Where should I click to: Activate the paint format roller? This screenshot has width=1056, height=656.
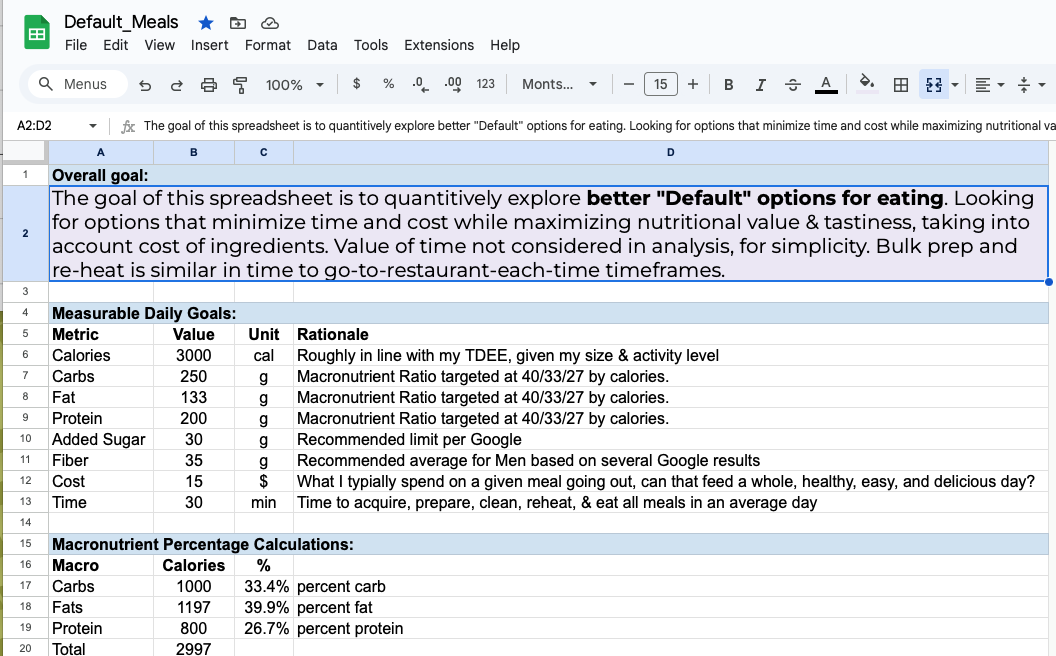tap(240, 85)
